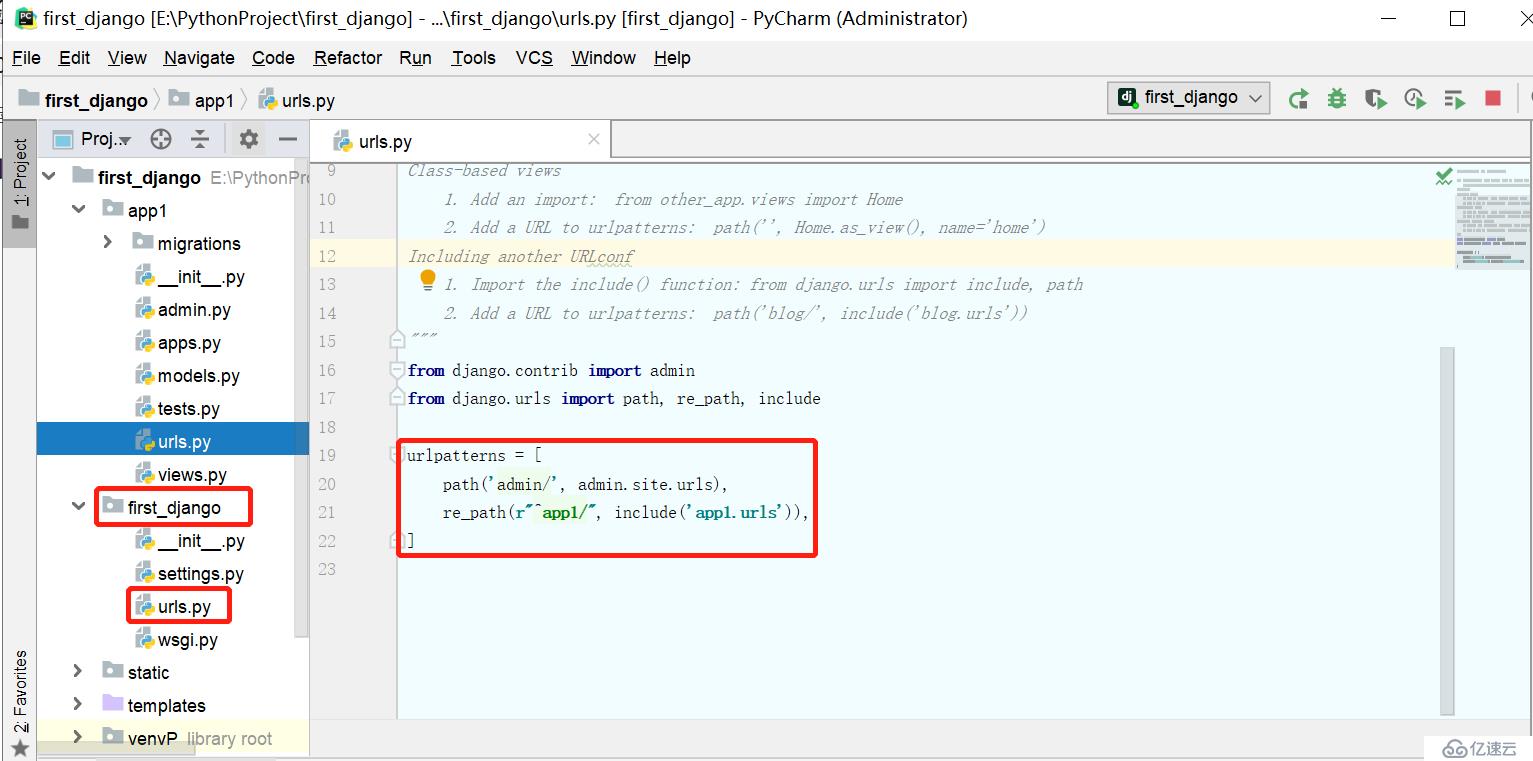Open the Edit menu

coord(74,58)
